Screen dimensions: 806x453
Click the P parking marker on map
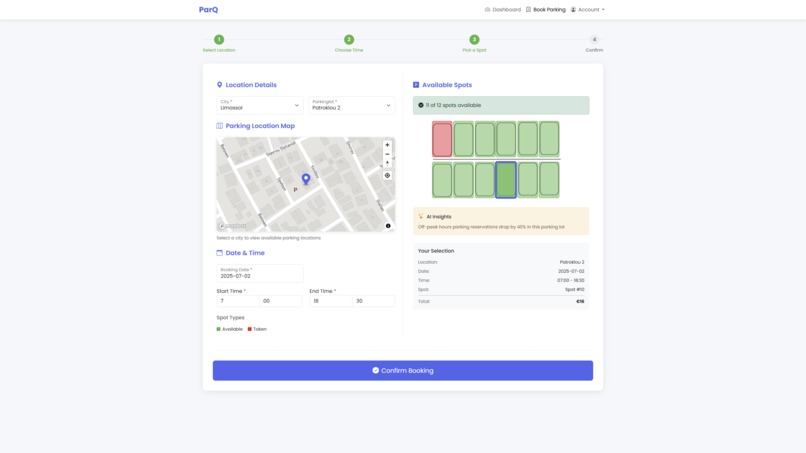coord(295,190)
